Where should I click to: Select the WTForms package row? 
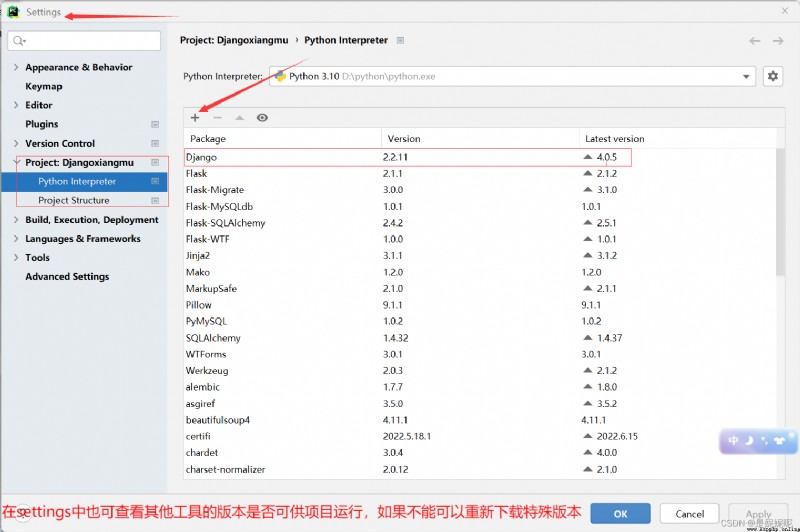[x=480, y=354]
